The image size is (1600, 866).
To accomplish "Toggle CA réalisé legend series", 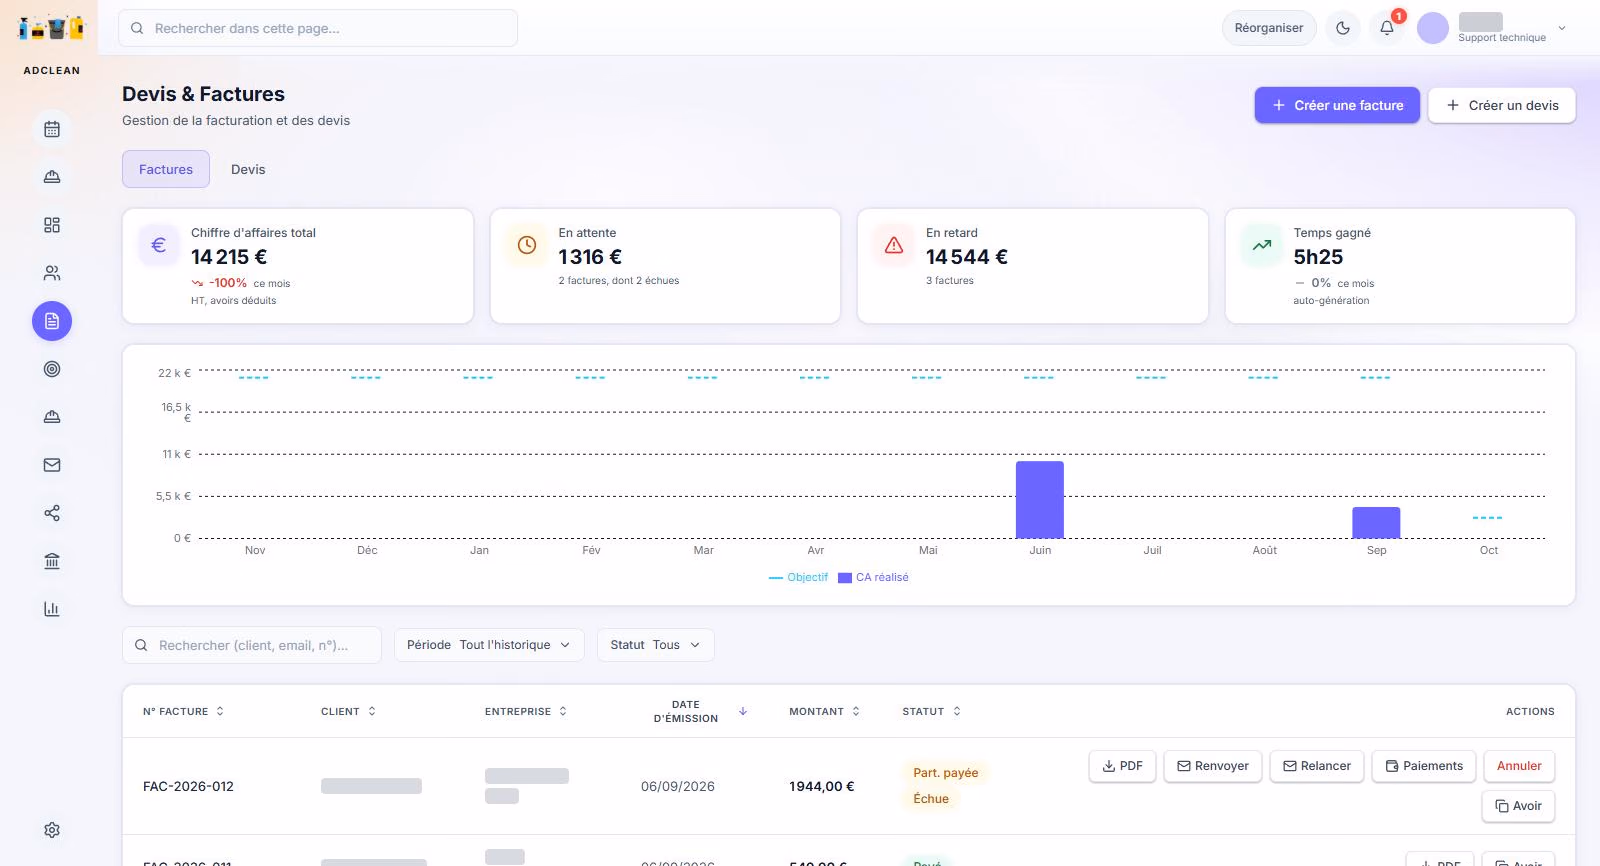I will (x=873, y=577).
